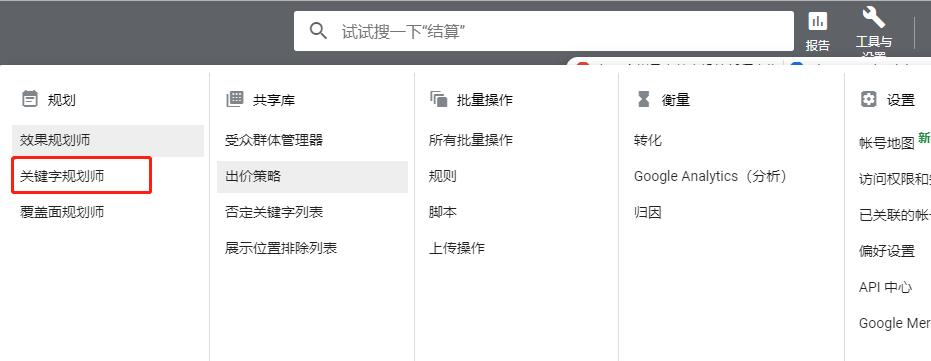The width and height of the screenshot is (931, 361).
Task: Open 偏好设置
Action: [887, 251]
